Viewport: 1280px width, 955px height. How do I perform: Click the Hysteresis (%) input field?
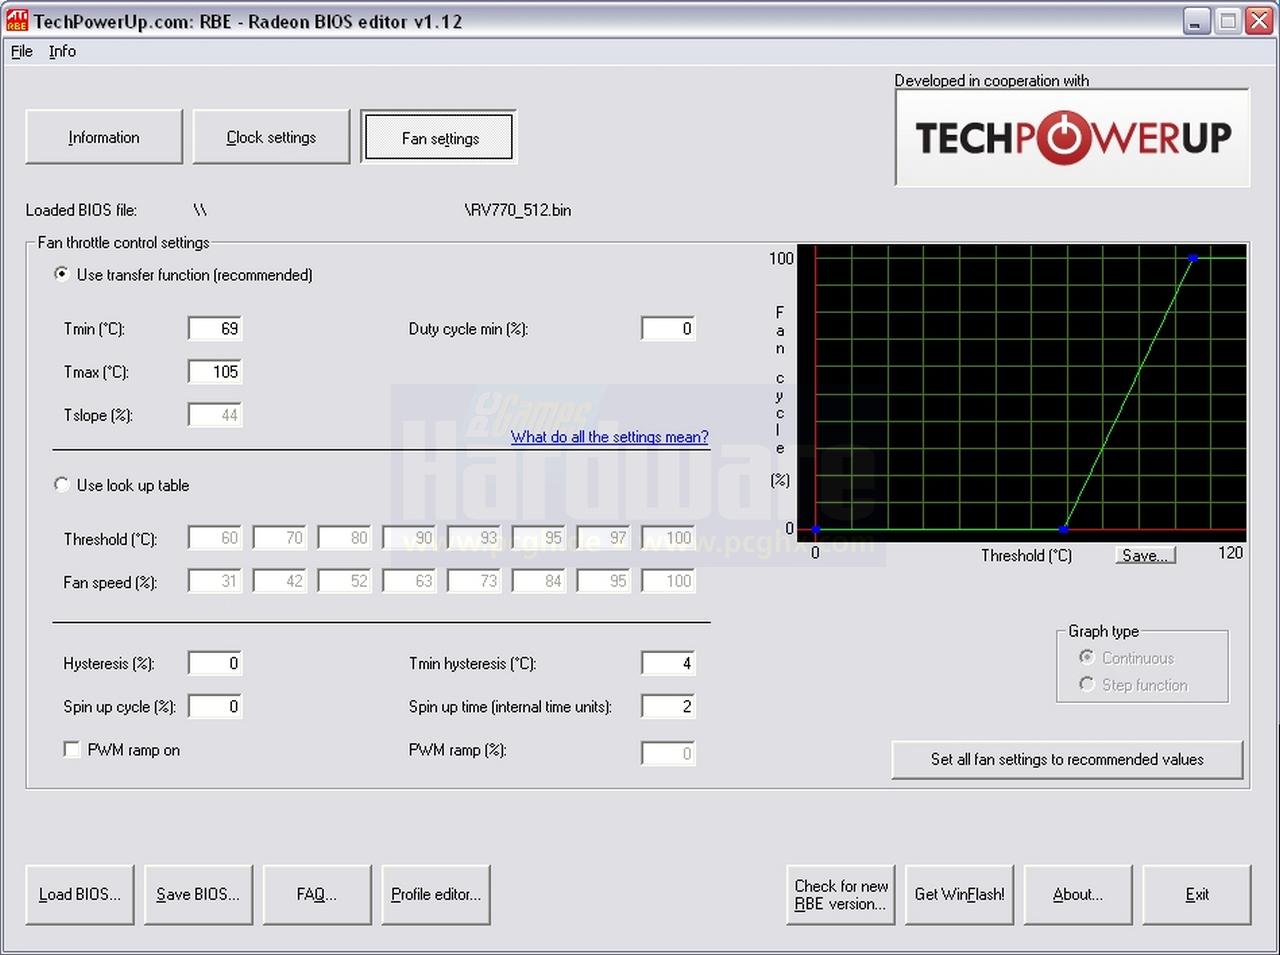click(215, 662)
